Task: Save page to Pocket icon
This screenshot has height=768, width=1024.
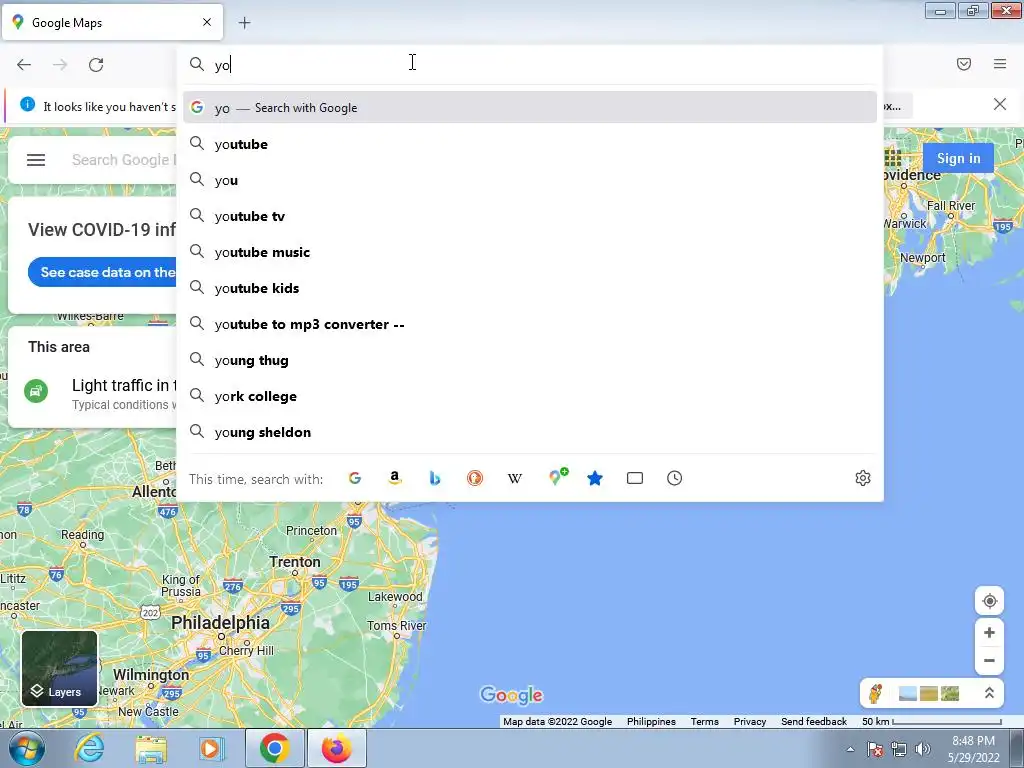Action: tap(963, 64)
